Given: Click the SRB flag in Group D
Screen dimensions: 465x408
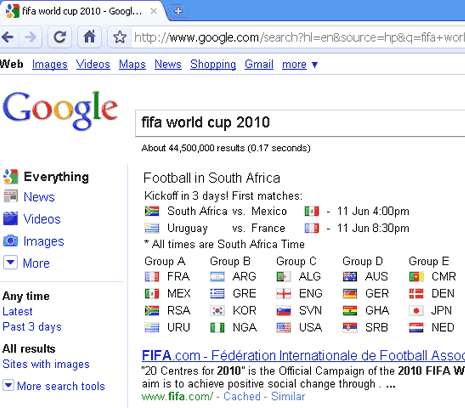Looking at the screenshot, I should pos(350,328).
